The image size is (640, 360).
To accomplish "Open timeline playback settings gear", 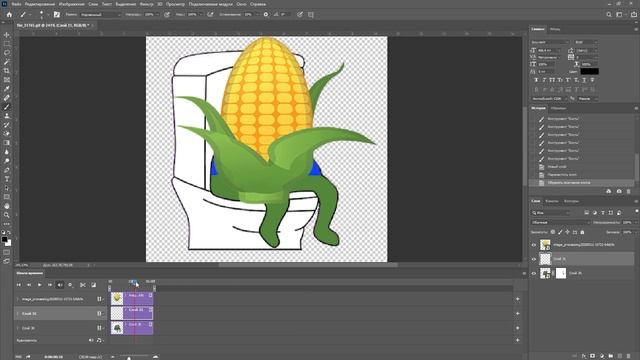I will pos(70,285).
